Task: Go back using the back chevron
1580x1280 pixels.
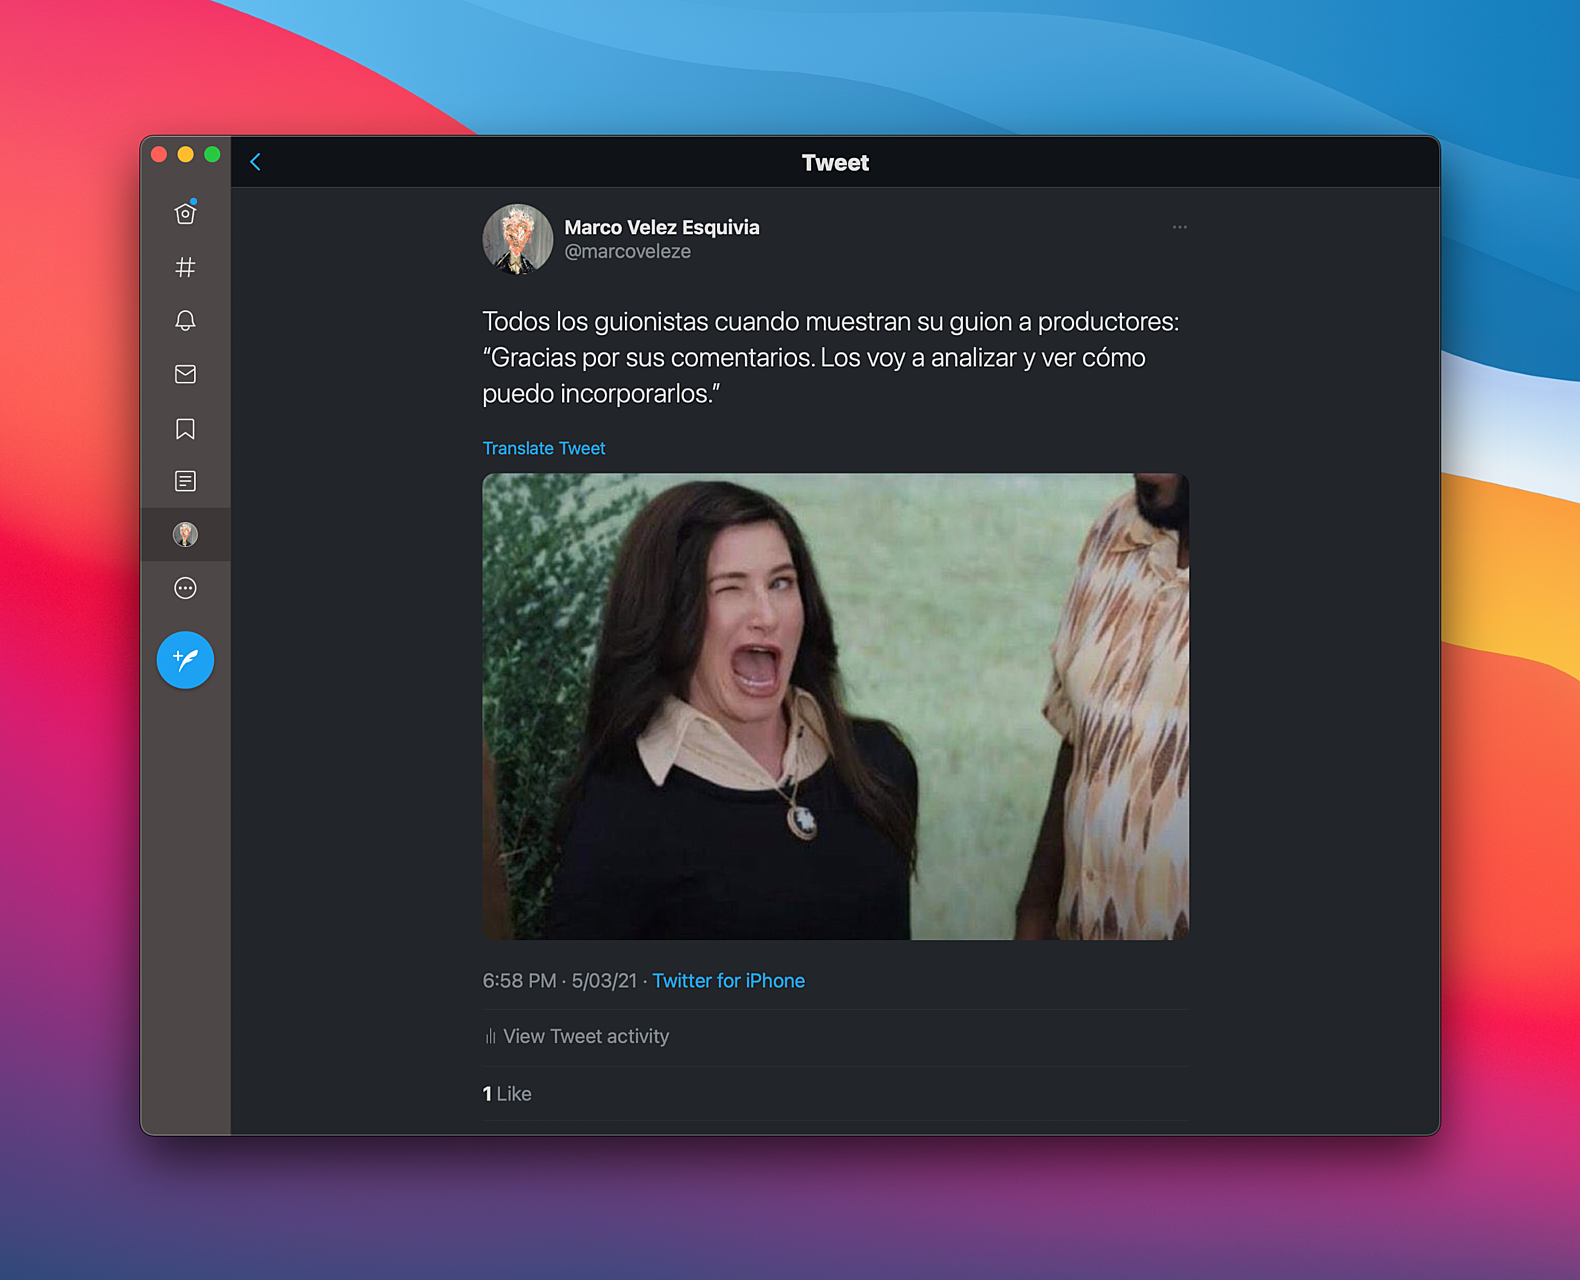Action: click(x=256, y=162)
